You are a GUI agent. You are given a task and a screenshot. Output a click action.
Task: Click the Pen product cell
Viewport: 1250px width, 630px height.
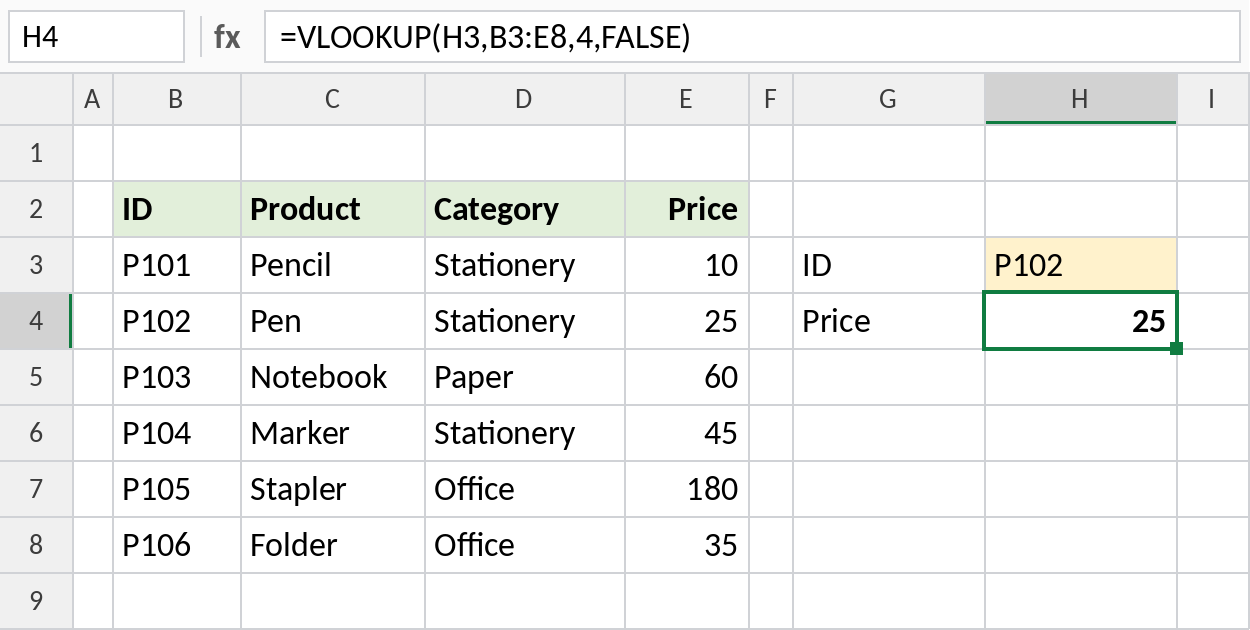coord(333,321)
